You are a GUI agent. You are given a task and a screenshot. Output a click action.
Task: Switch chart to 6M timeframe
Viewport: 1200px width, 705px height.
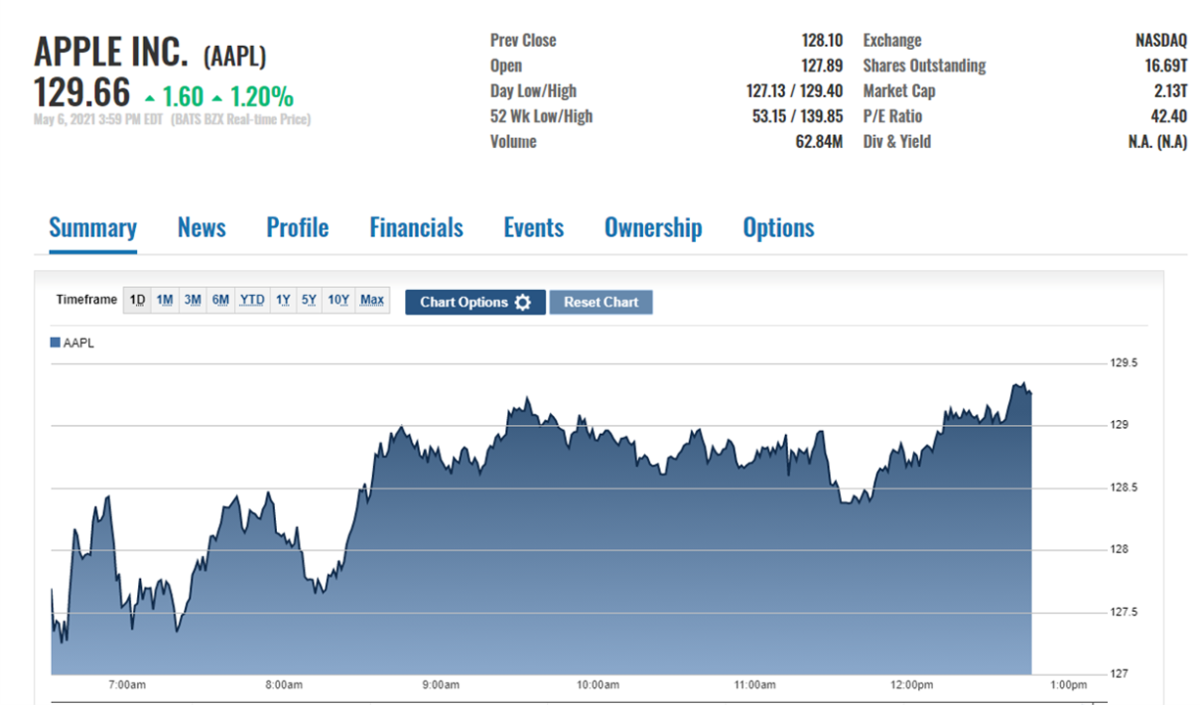(x=221, y=300)
